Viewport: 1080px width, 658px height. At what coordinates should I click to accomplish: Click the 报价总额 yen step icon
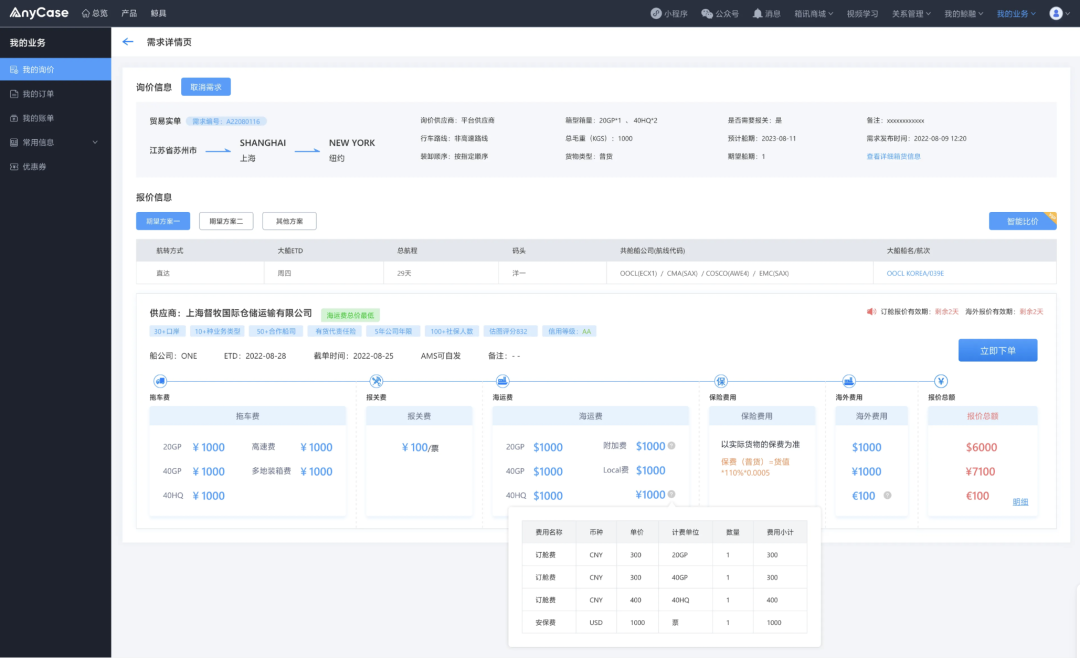941,380
